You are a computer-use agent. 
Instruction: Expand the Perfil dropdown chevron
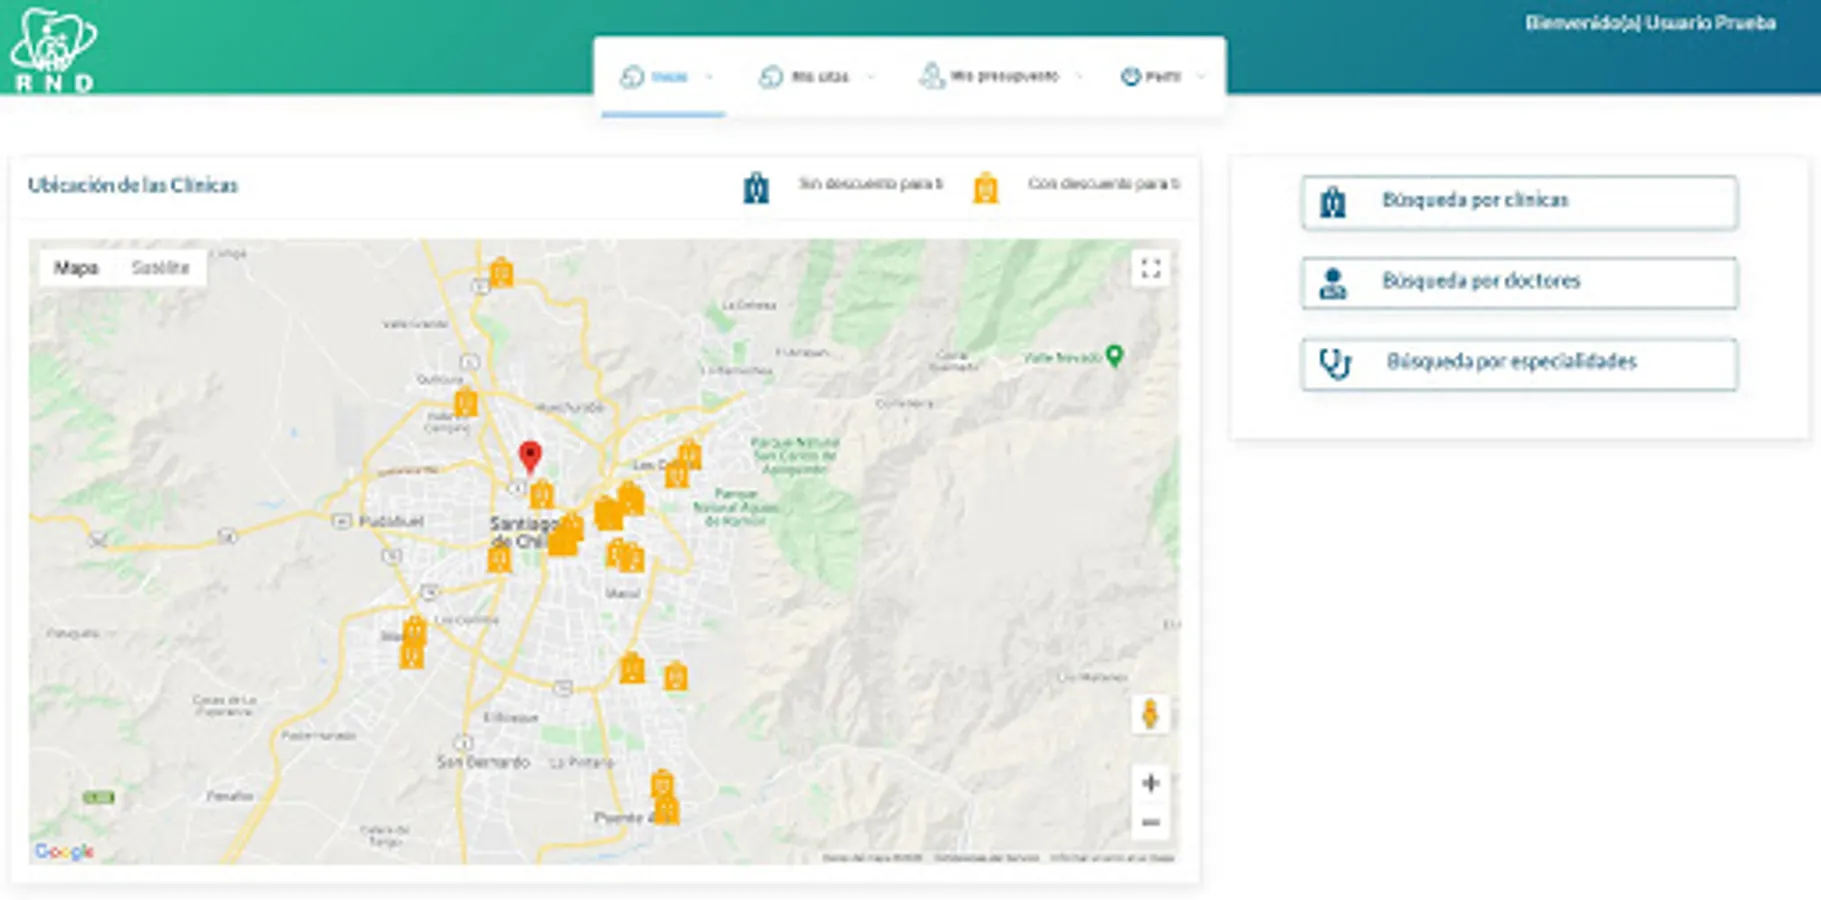1201,77
